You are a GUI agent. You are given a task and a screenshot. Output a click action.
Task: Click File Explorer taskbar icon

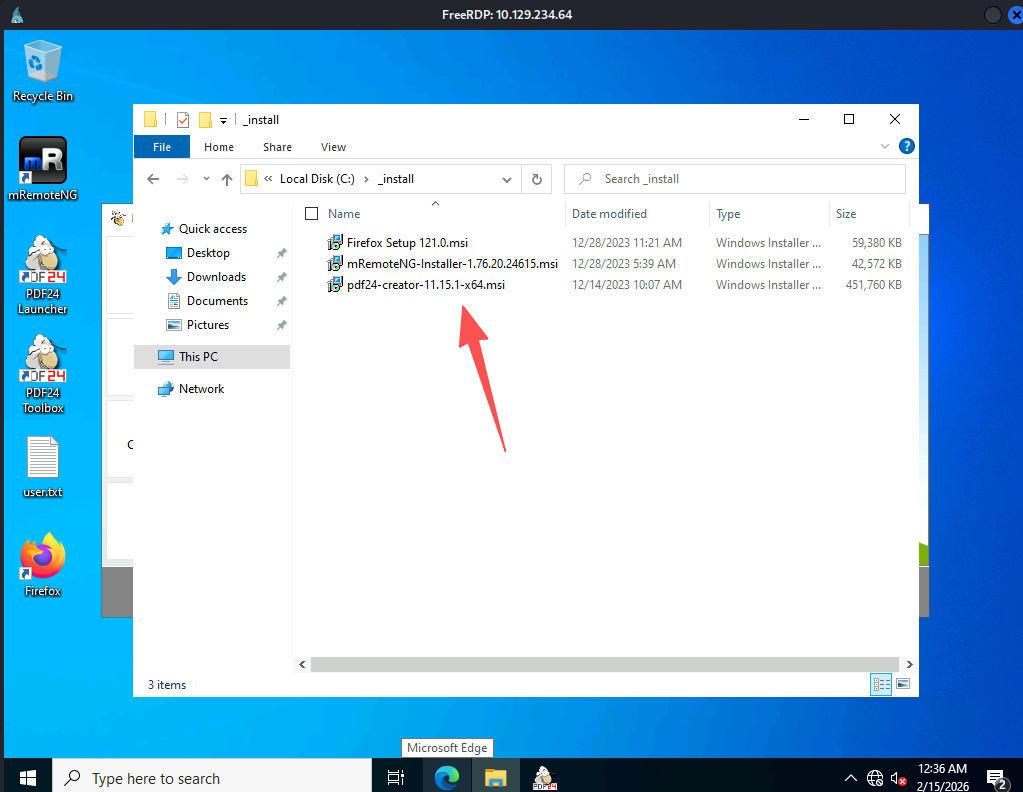coord(496,777)
